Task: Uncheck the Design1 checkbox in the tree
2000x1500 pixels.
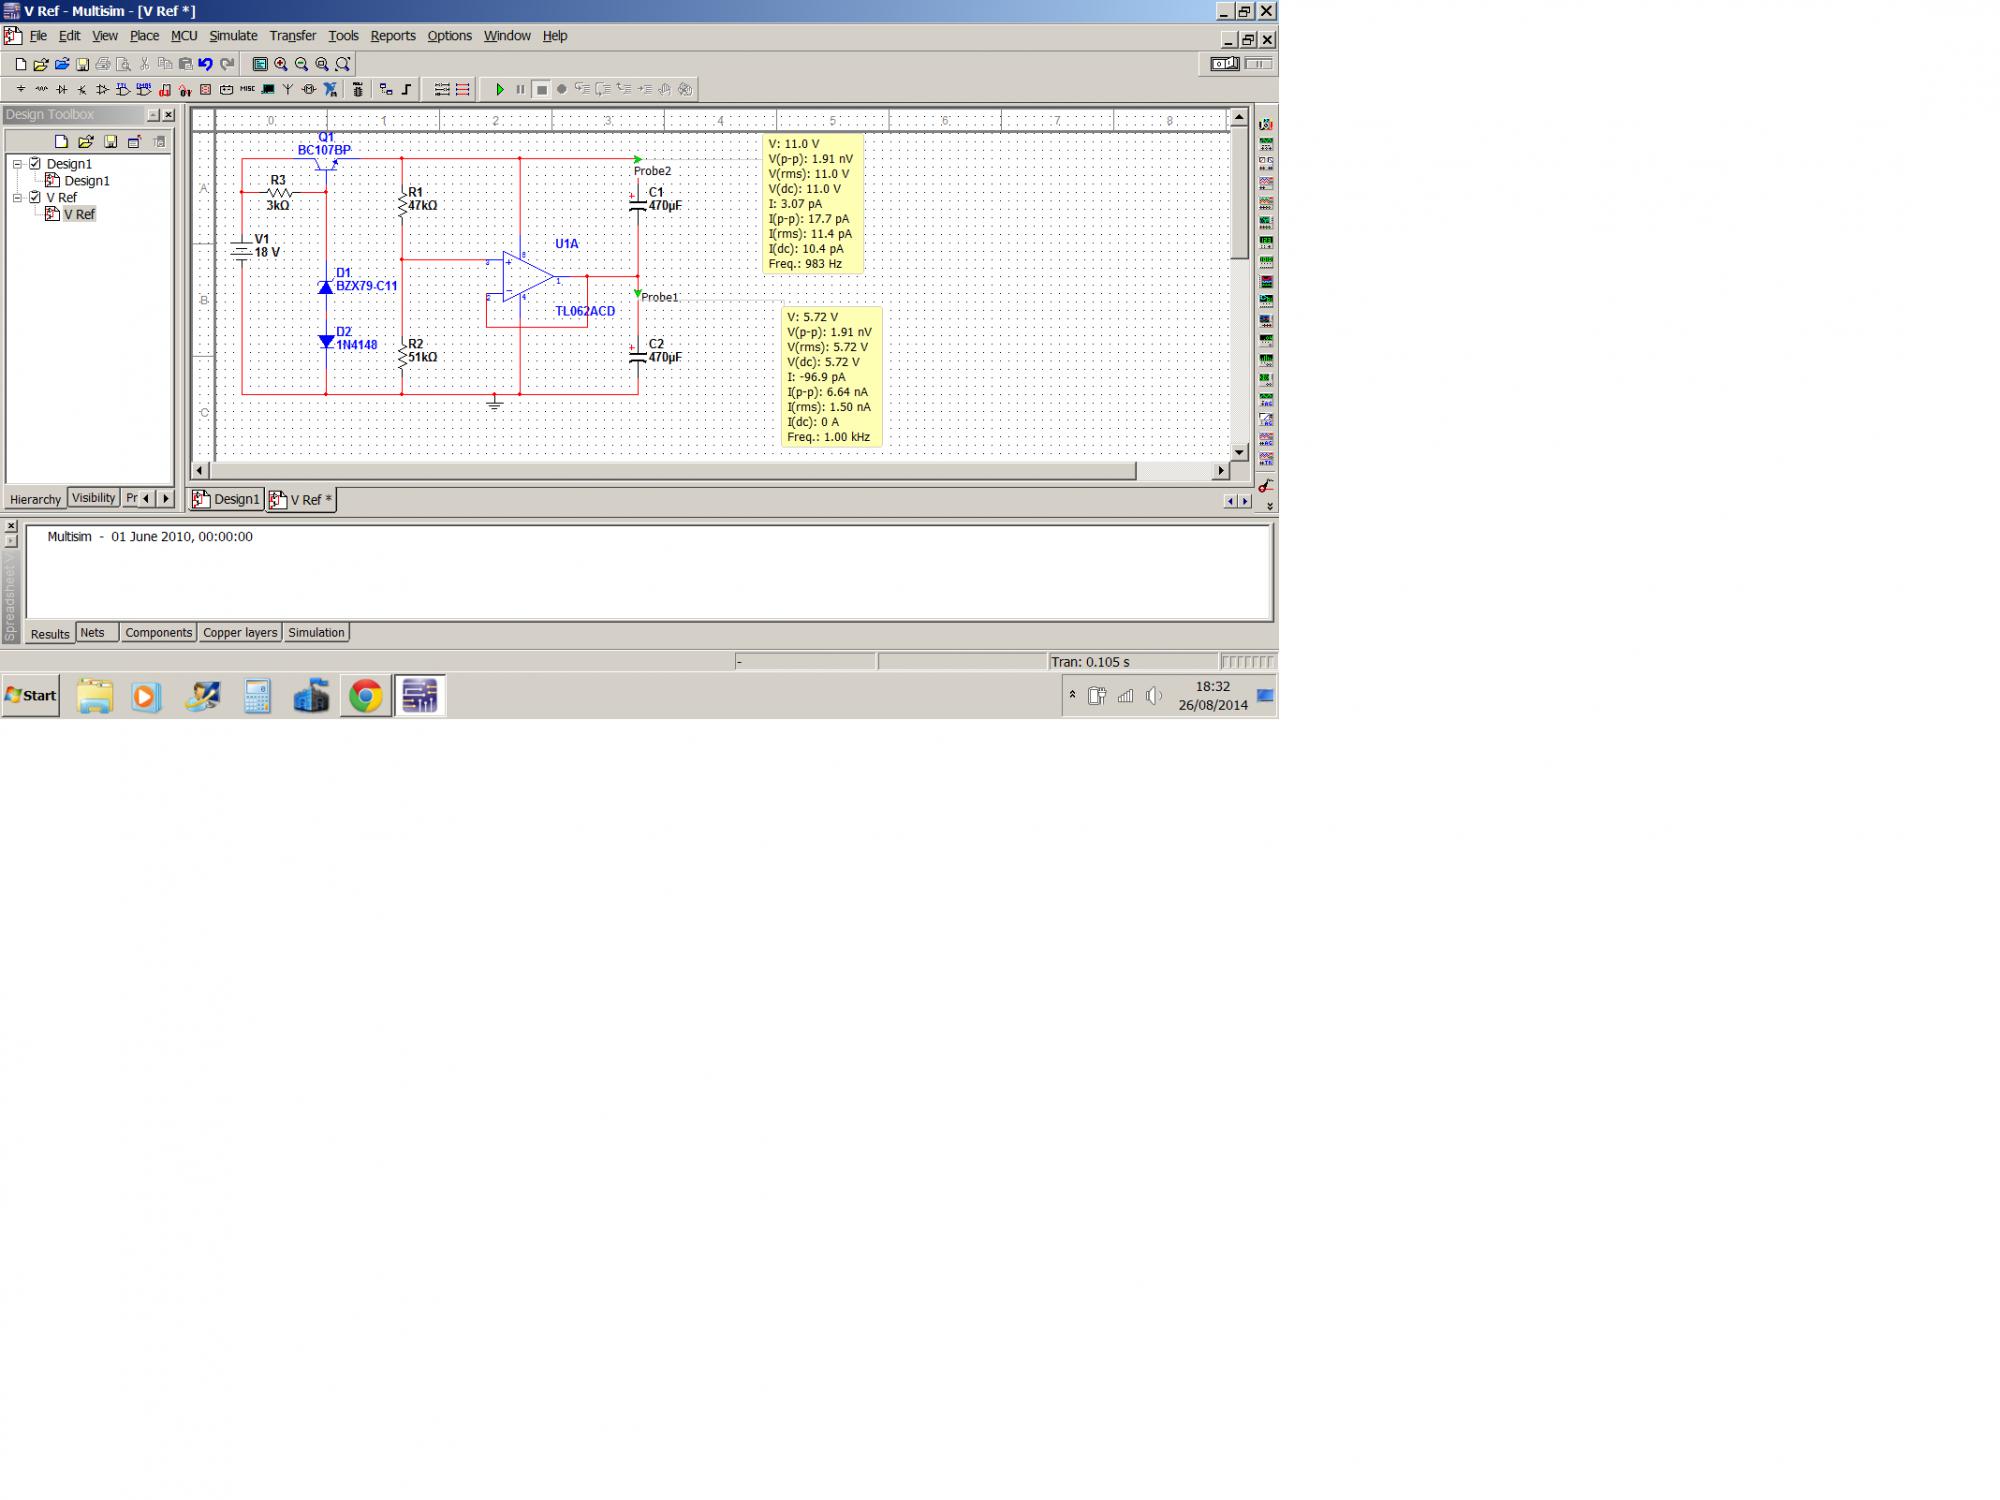Action: [x=35, y=163]
